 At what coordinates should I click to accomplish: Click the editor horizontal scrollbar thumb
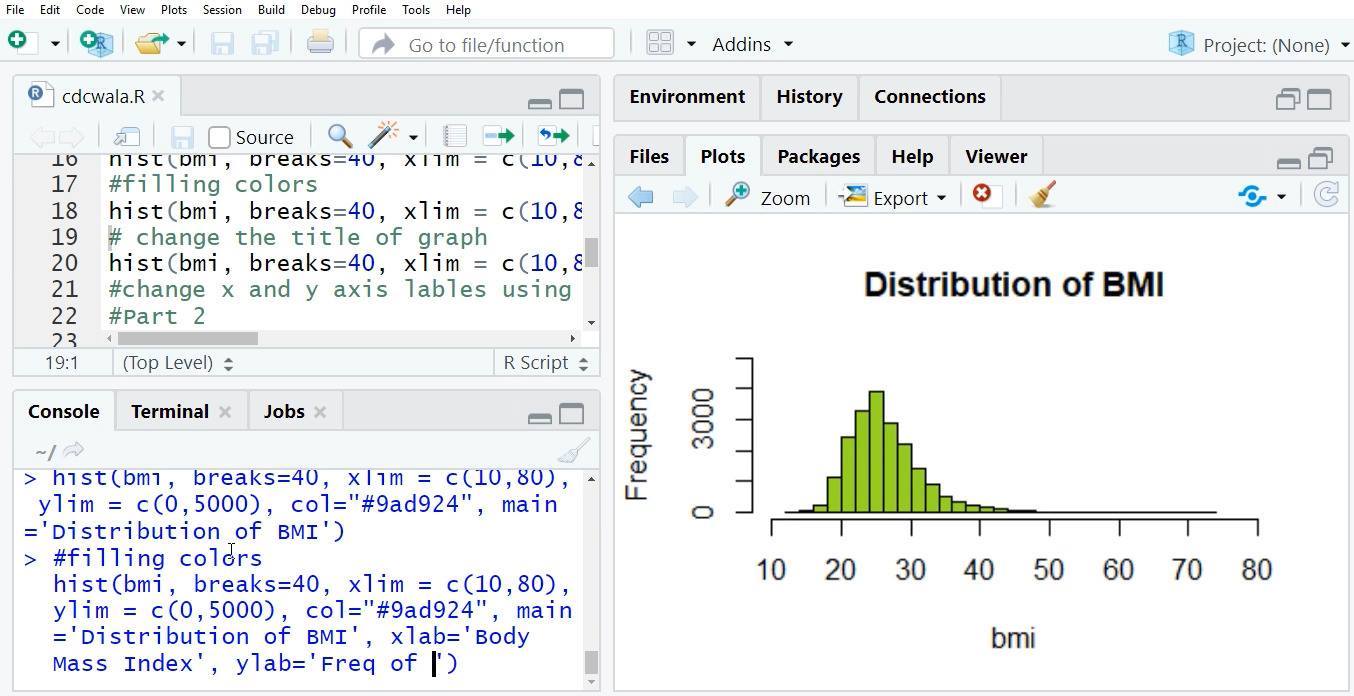[187, 338]
